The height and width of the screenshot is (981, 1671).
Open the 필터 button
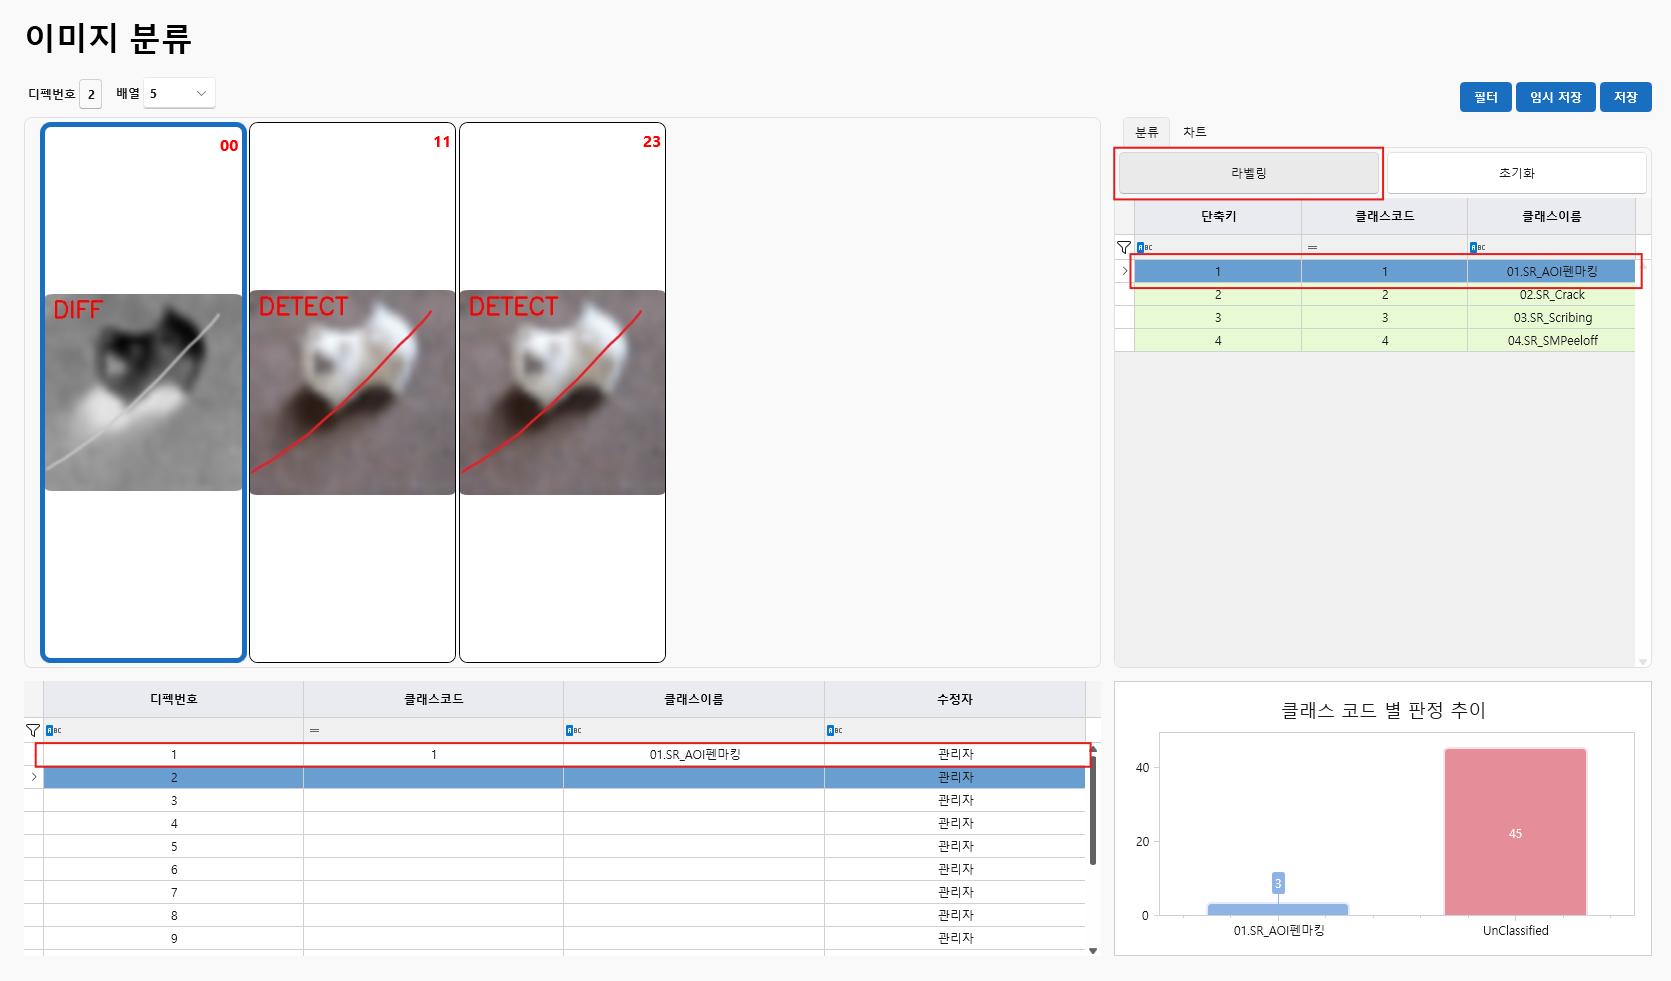coord(1485,97)
